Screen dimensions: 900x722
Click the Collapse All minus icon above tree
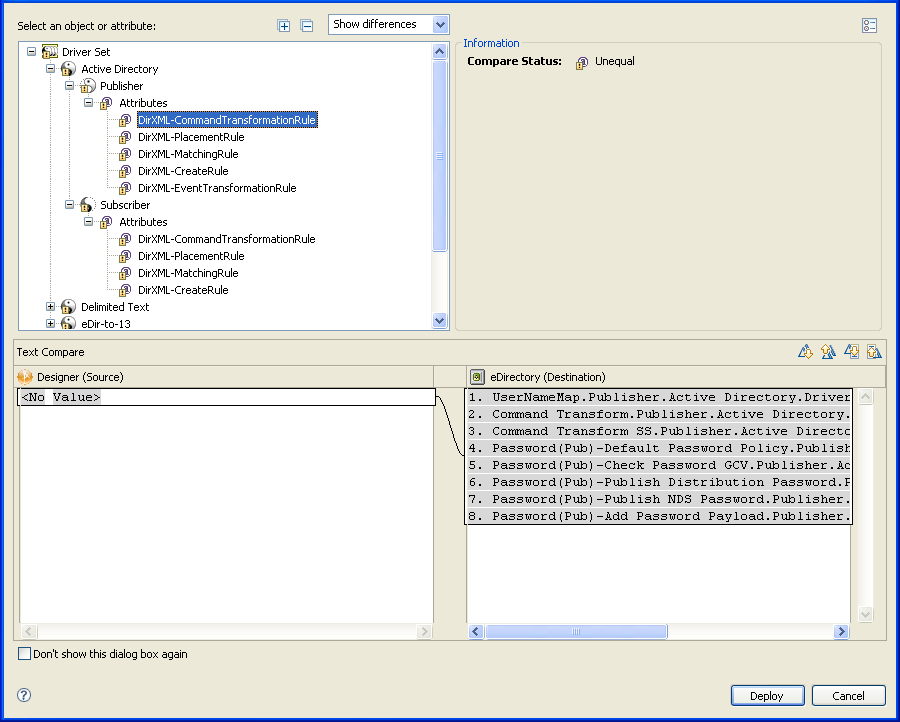coord(307,26)
